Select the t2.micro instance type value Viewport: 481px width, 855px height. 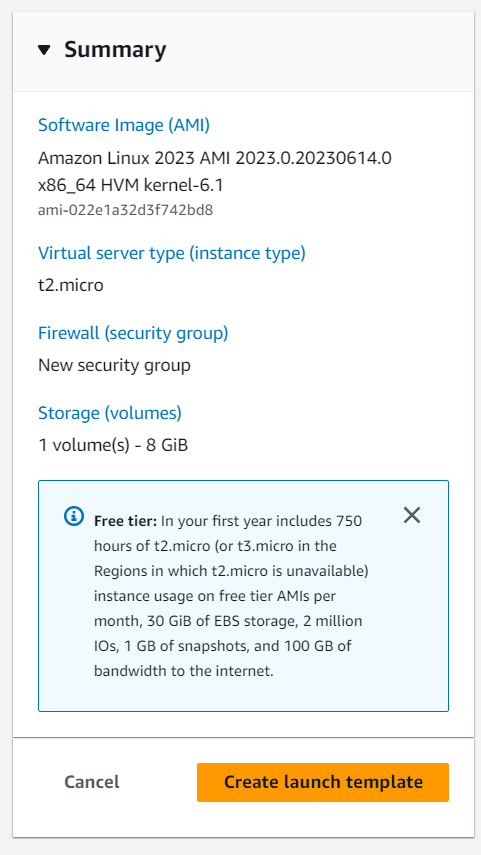pyautogui.click(x=71, y=285)
